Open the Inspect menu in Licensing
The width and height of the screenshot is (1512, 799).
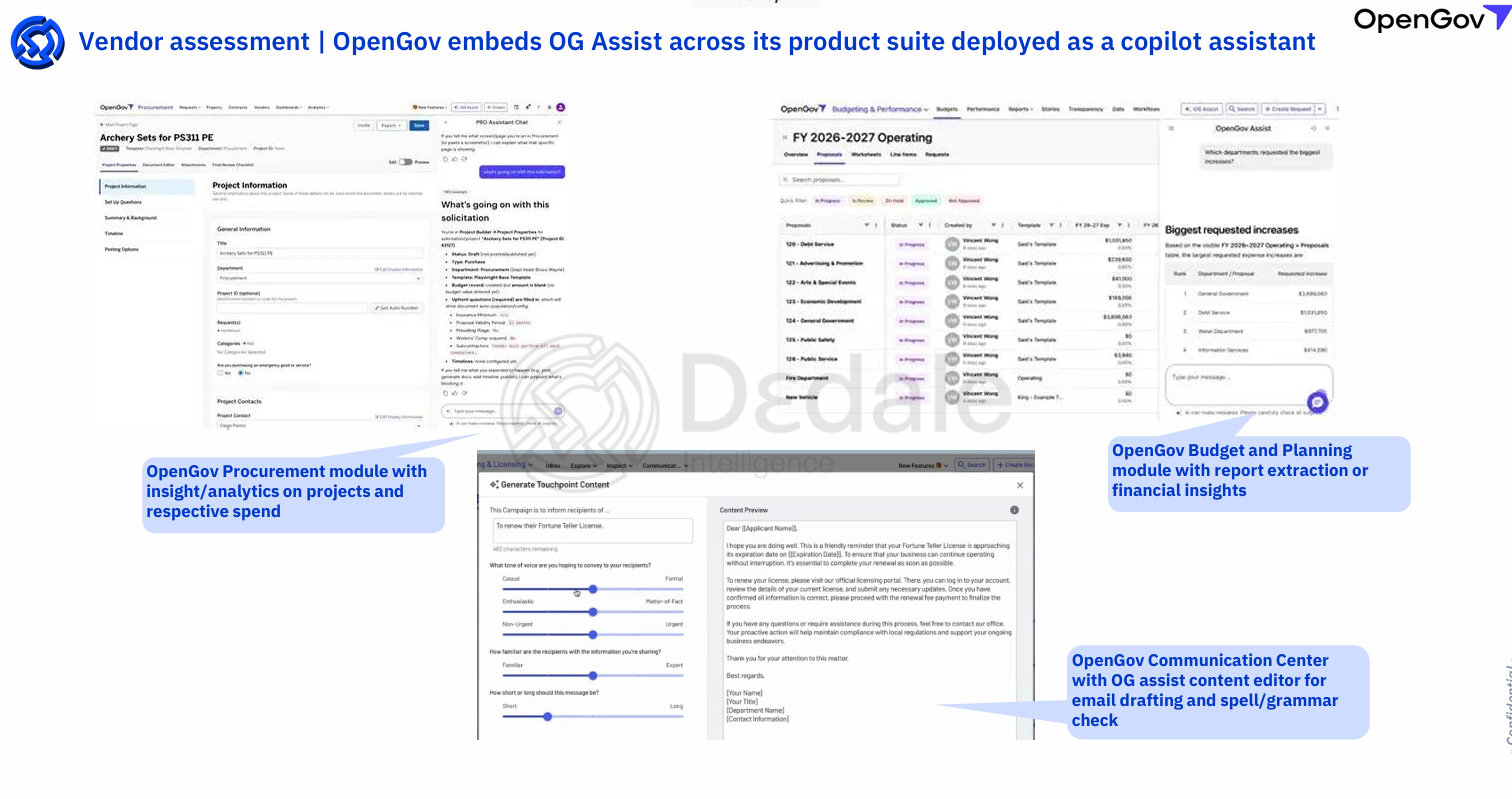(620, 465)
